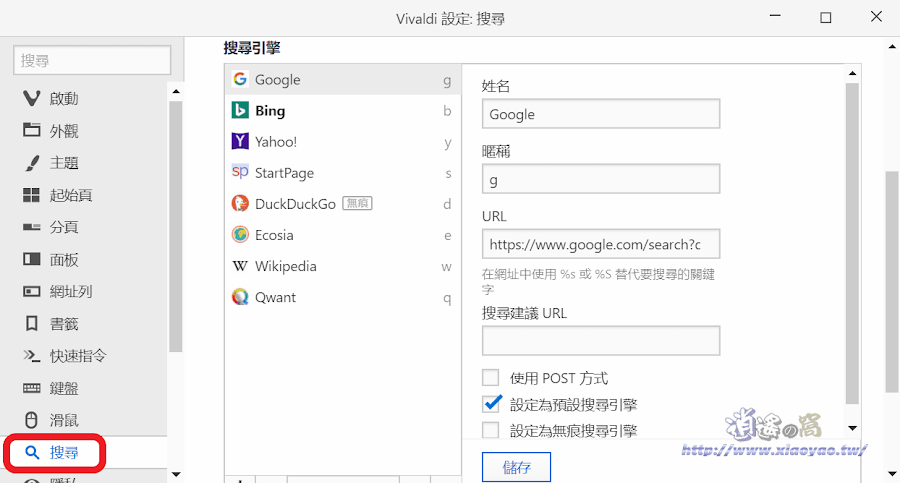
Task: Click the keyboard icon beside 鍵盤
Action: click(x=32, y=388)
